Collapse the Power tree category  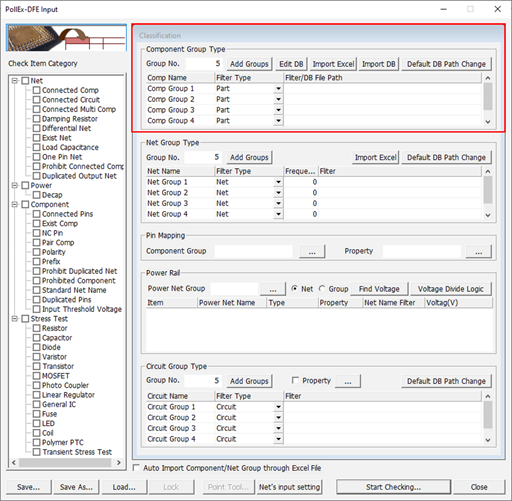coord(15,185)
